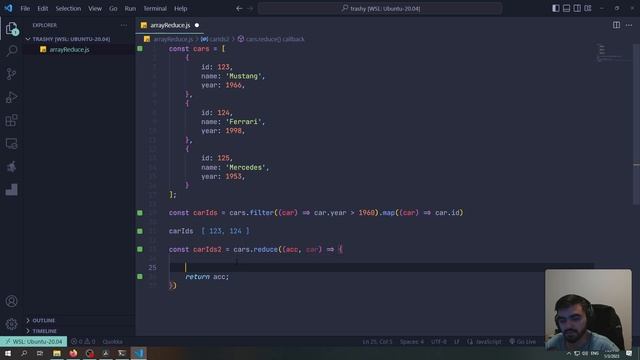Open the Manage gear icon
This screenshot has height=360, width=640.
tap(11, 324)
